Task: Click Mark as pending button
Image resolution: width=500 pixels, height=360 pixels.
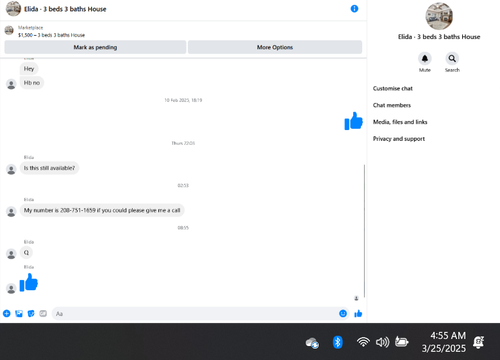Action: pyautogui.click(x=95, y=47)
